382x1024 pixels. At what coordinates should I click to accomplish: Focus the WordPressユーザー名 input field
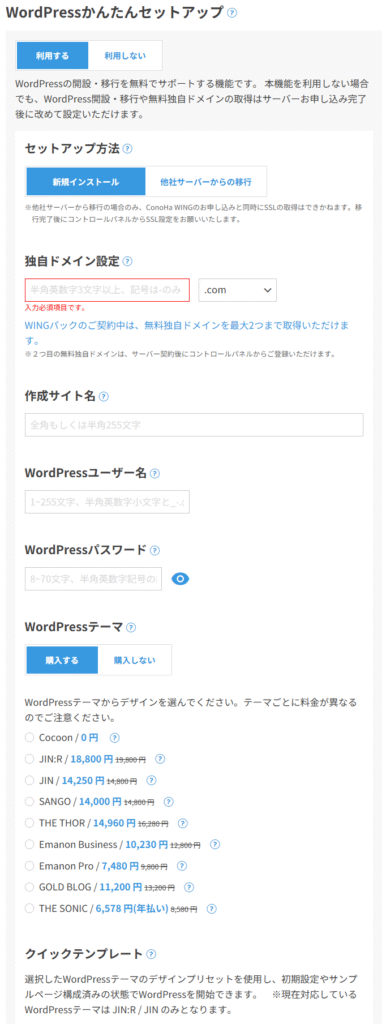tap(107, 502)
